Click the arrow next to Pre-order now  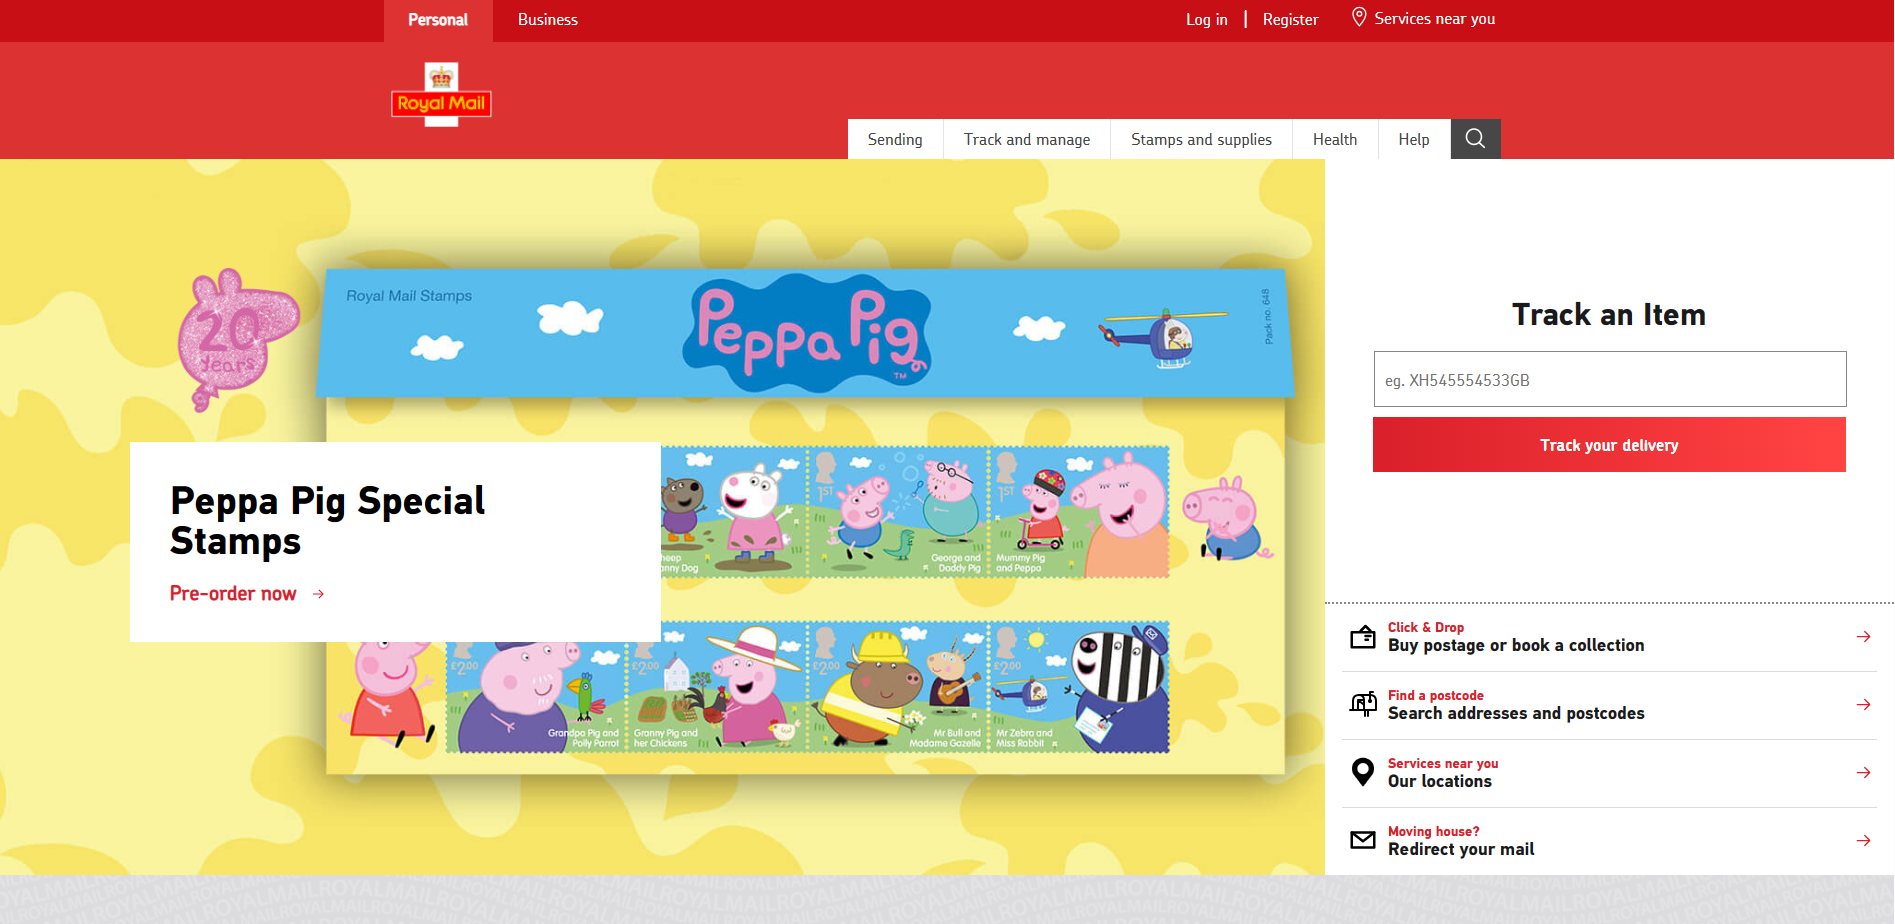319,594
